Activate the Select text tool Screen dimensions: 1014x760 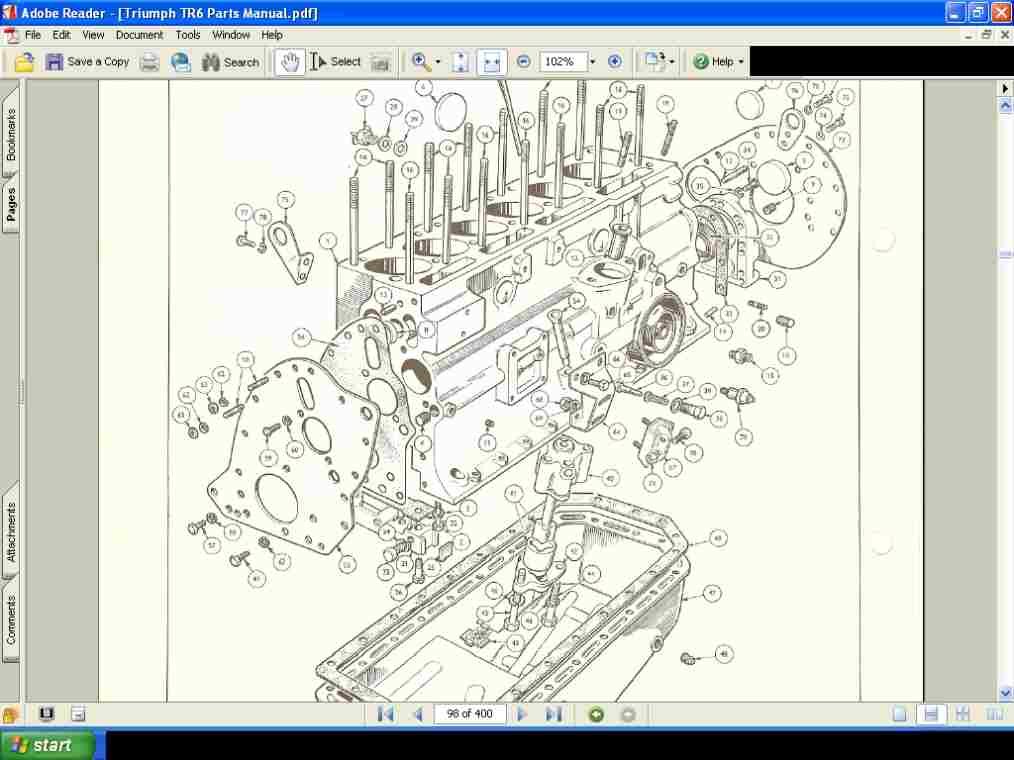(x=334, y=61)
